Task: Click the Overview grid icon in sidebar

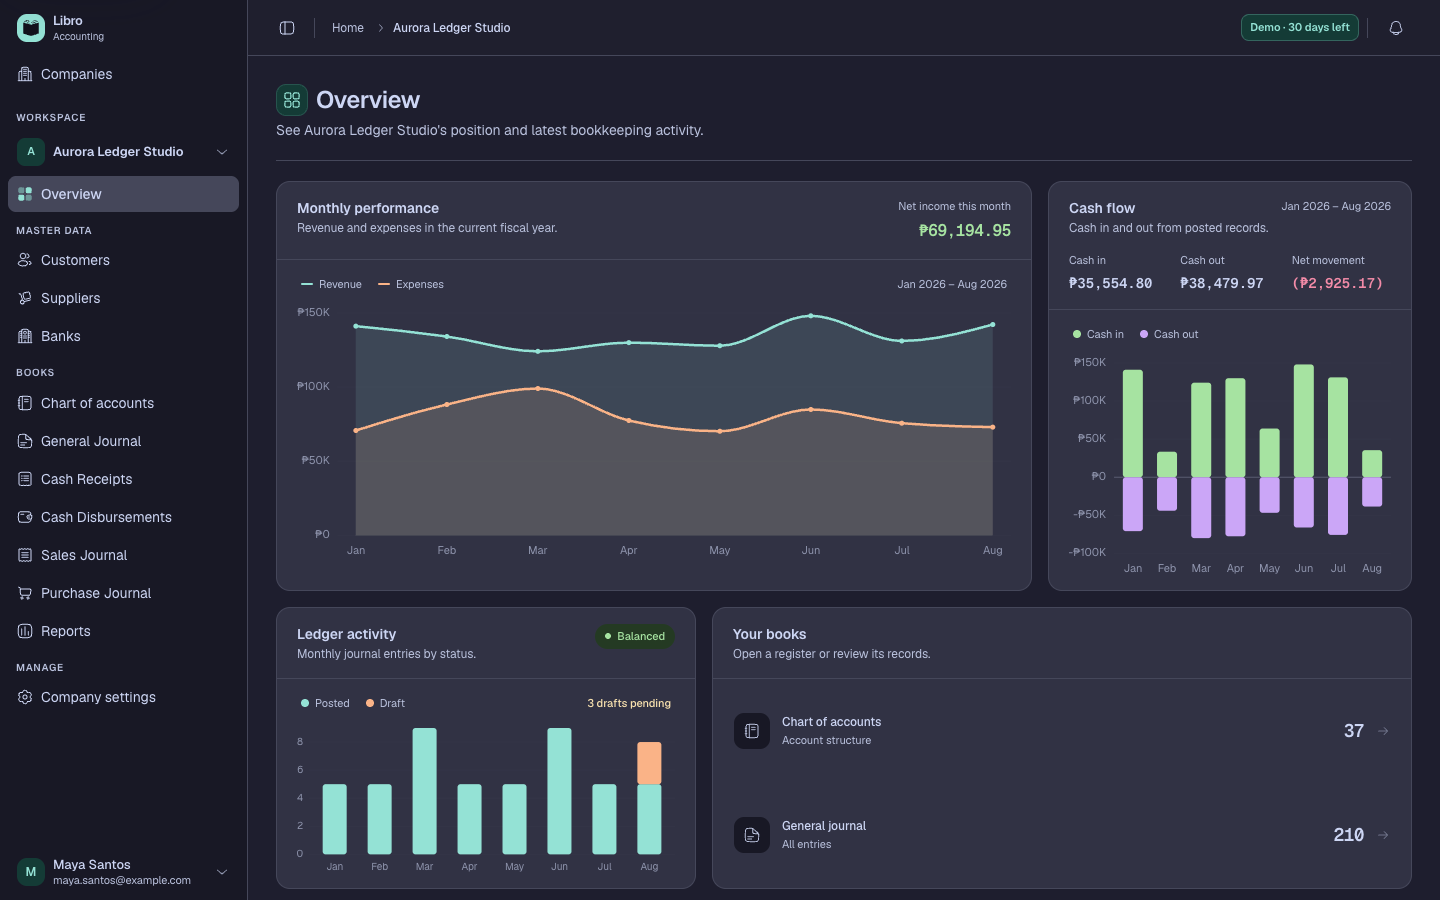Action: pyautogui.click(x=25, y=194)
